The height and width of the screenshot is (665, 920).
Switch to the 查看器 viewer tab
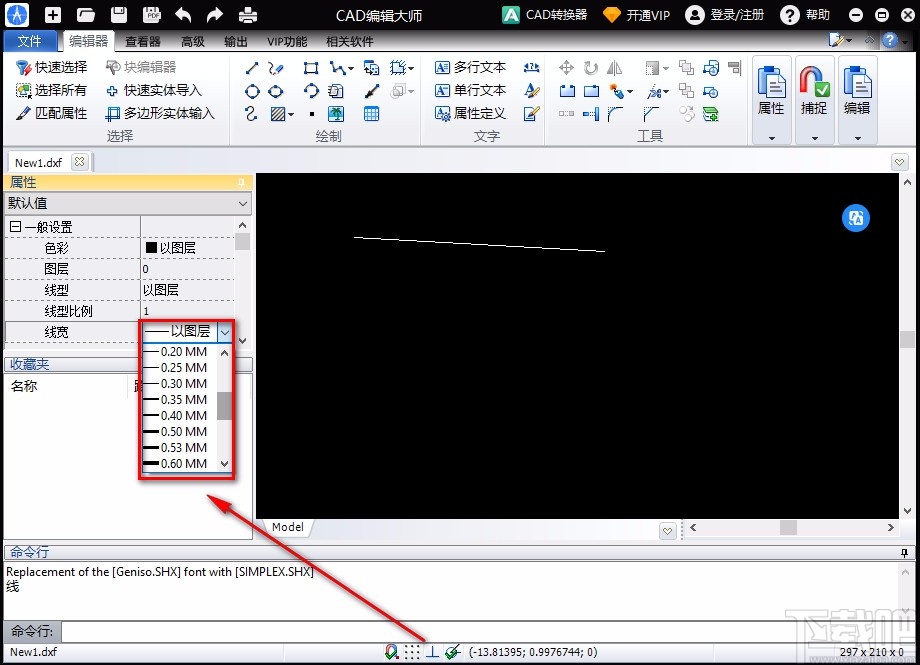coord(143,42)
